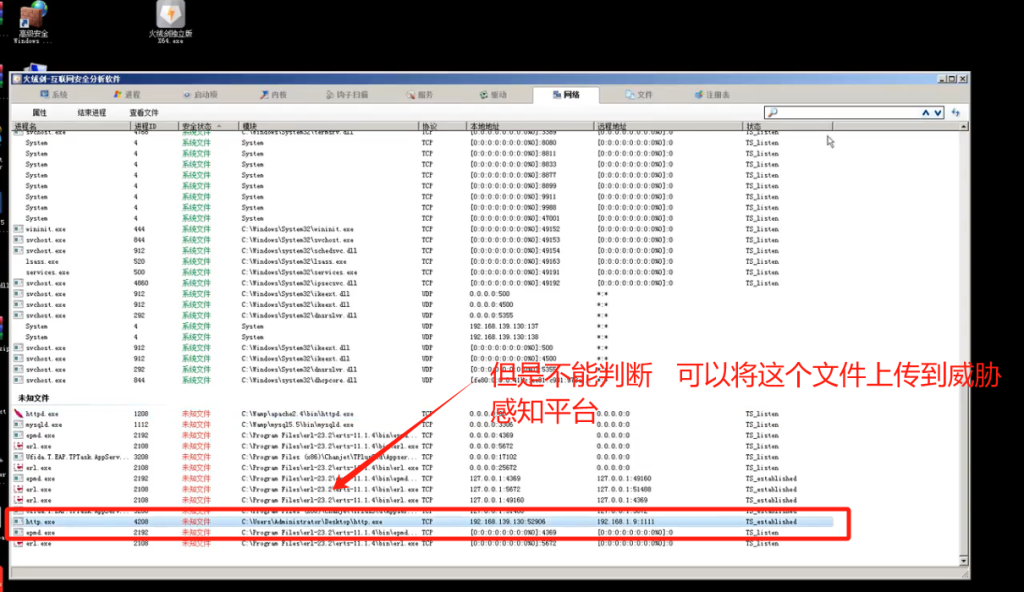
Task: Click remote address 192.168.1.9:1111
Action: [625, 522]
